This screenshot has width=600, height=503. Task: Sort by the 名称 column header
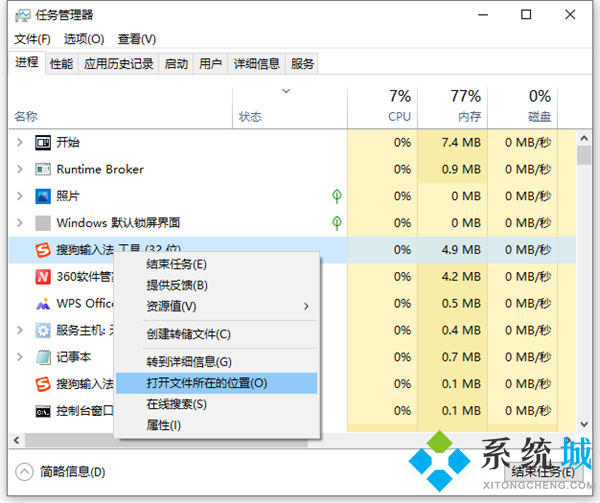(120, 108)
